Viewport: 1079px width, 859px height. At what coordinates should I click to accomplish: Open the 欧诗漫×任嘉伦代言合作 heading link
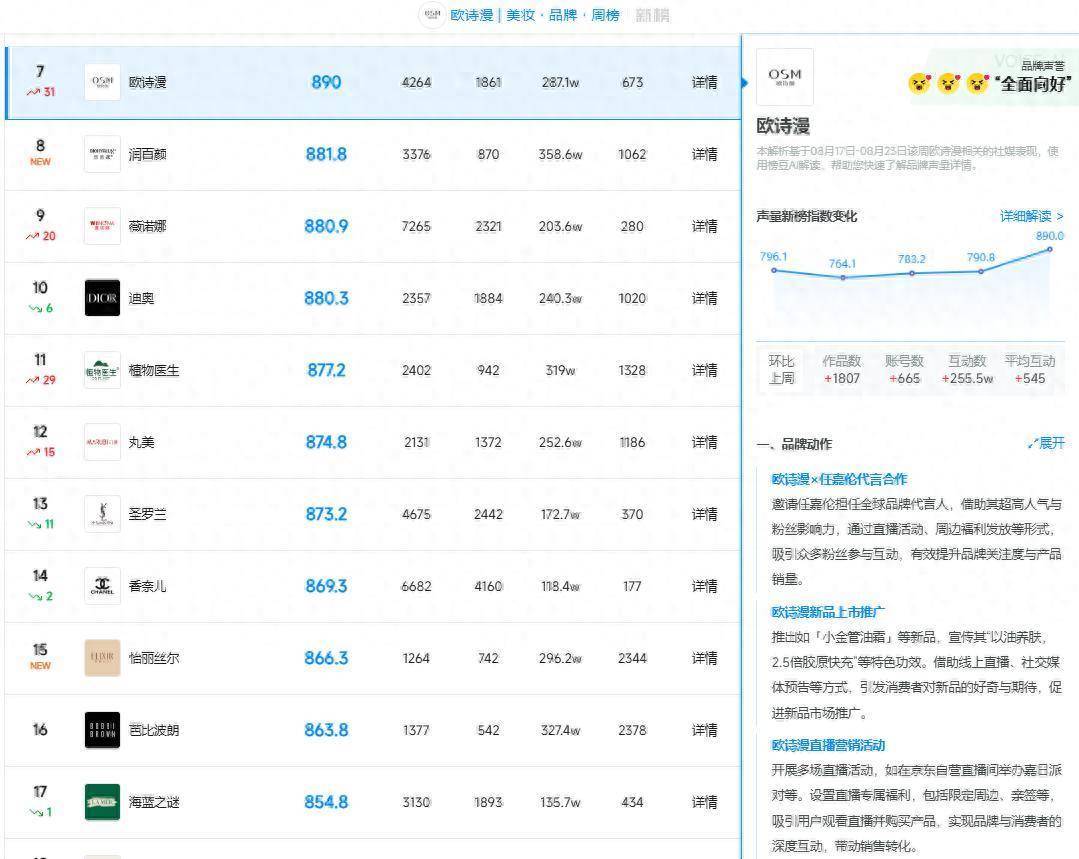click(x=839, y=479)
